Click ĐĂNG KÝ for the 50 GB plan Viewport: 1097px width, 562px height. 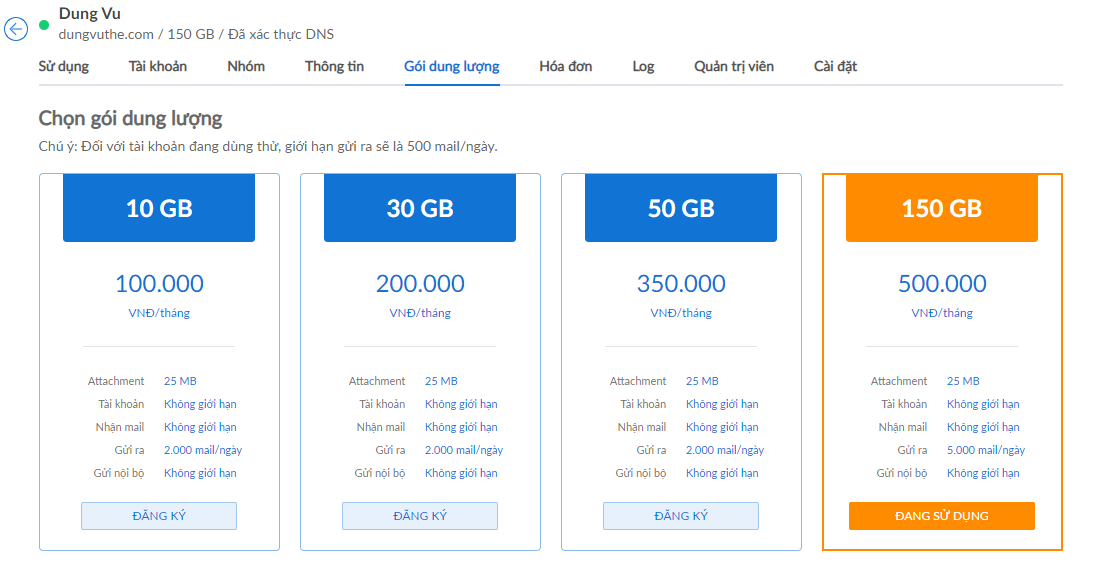[681, 516]
